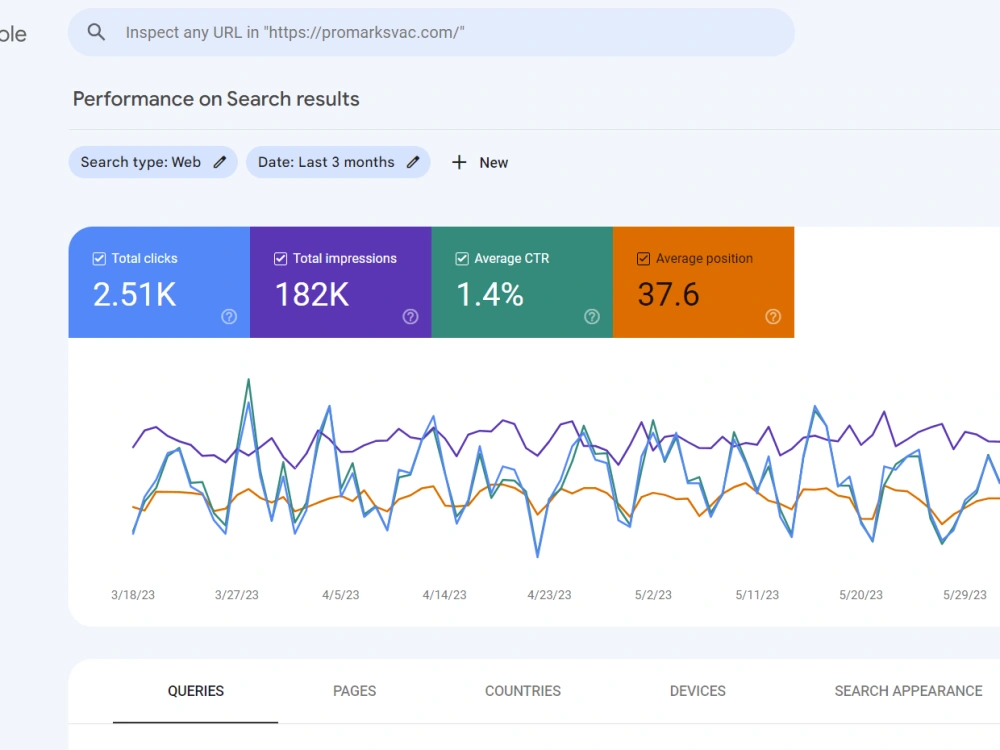Click pencil icon on Date filter

point(413,162)
